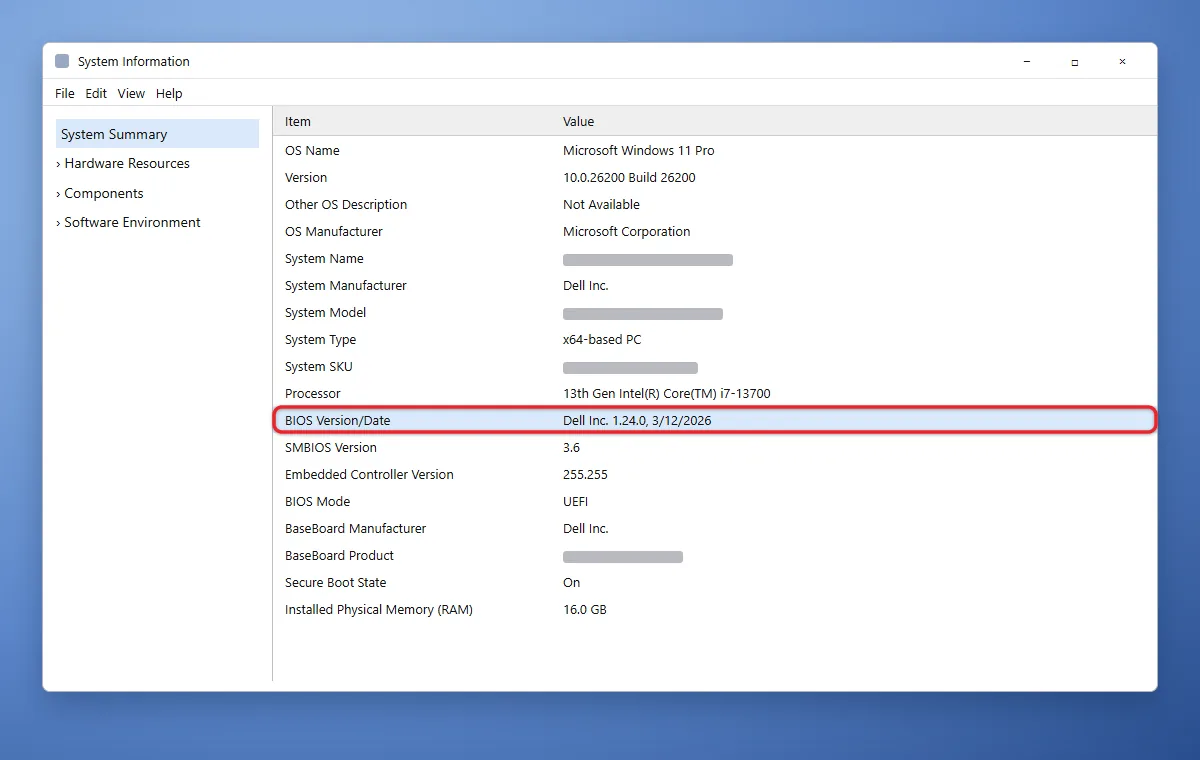This screenshot has height=760, width=1200.
Task: Click the Microsoft Corporation value
Action: point(627,231)
